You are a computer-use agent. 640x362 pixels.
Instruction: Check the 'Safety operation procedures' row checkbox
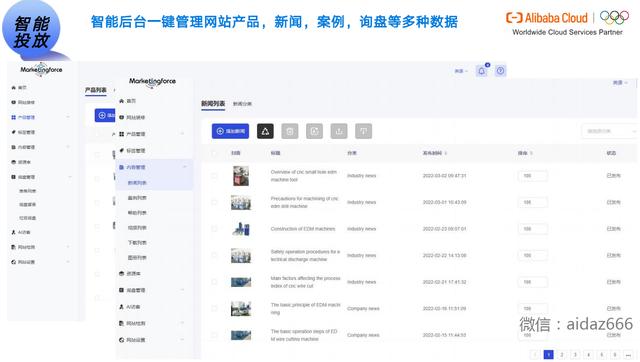click(x=214, y=255)
